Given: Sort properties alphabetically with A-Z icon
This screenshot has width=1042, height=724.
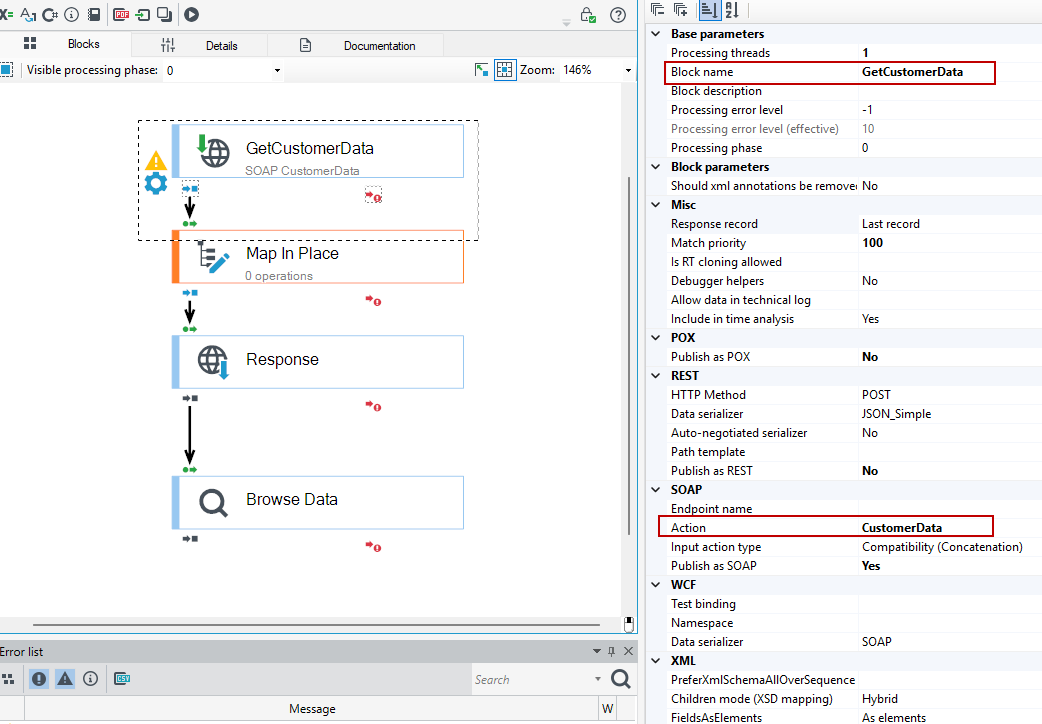Looking at the screenshot, I should click(732, 9).
